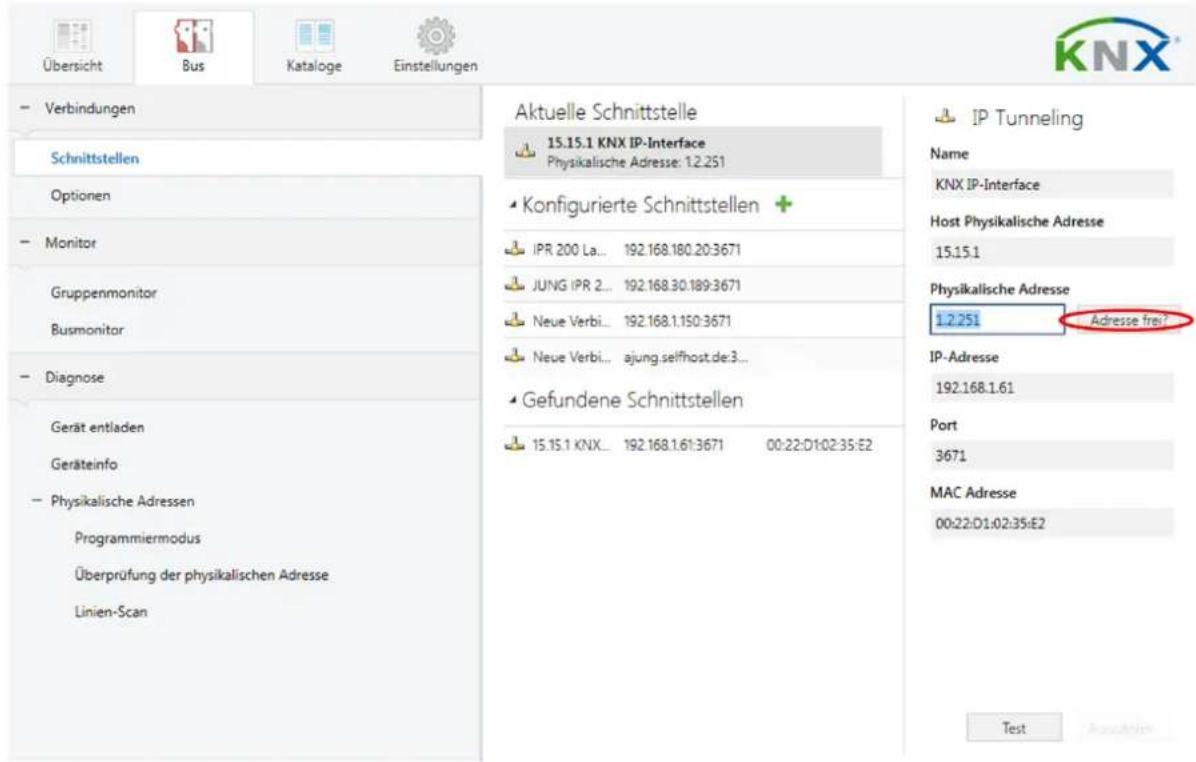This screenshot has height=762, width=1196.
Task: Click the Einstellungen gear icon
Action: point(436,35)
